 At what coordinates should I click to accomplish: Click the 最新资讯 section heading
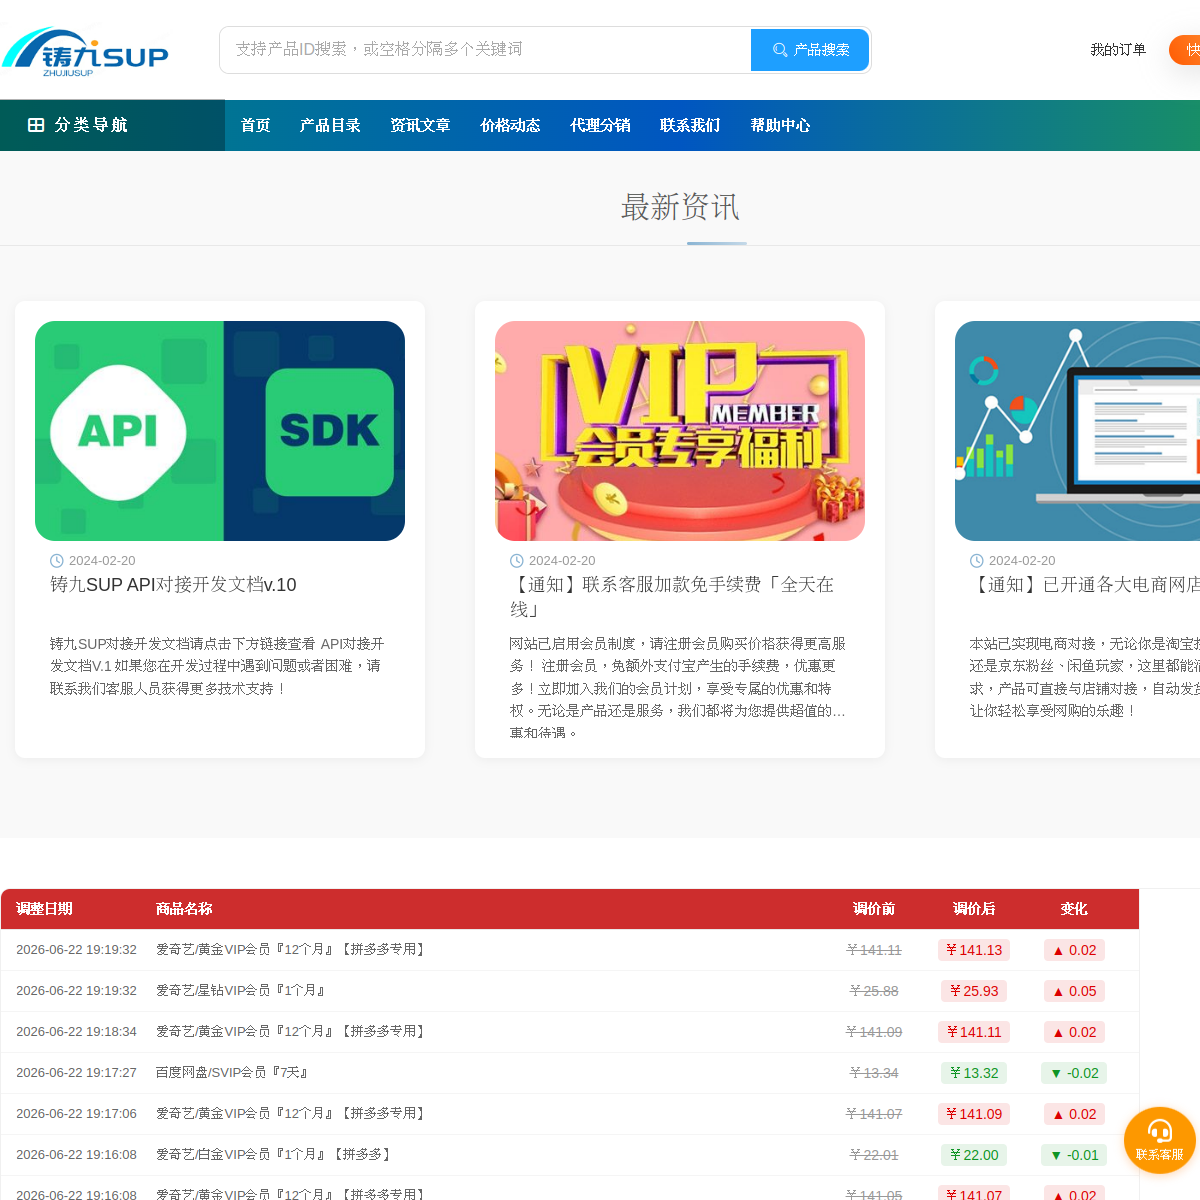click(x=680, y=207)
